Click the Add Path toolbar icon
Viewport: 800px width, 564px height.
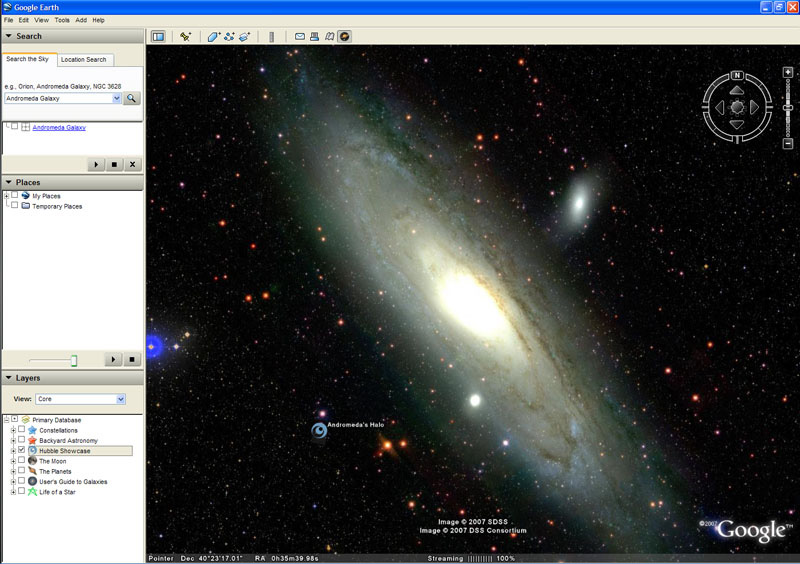(229, 37)
